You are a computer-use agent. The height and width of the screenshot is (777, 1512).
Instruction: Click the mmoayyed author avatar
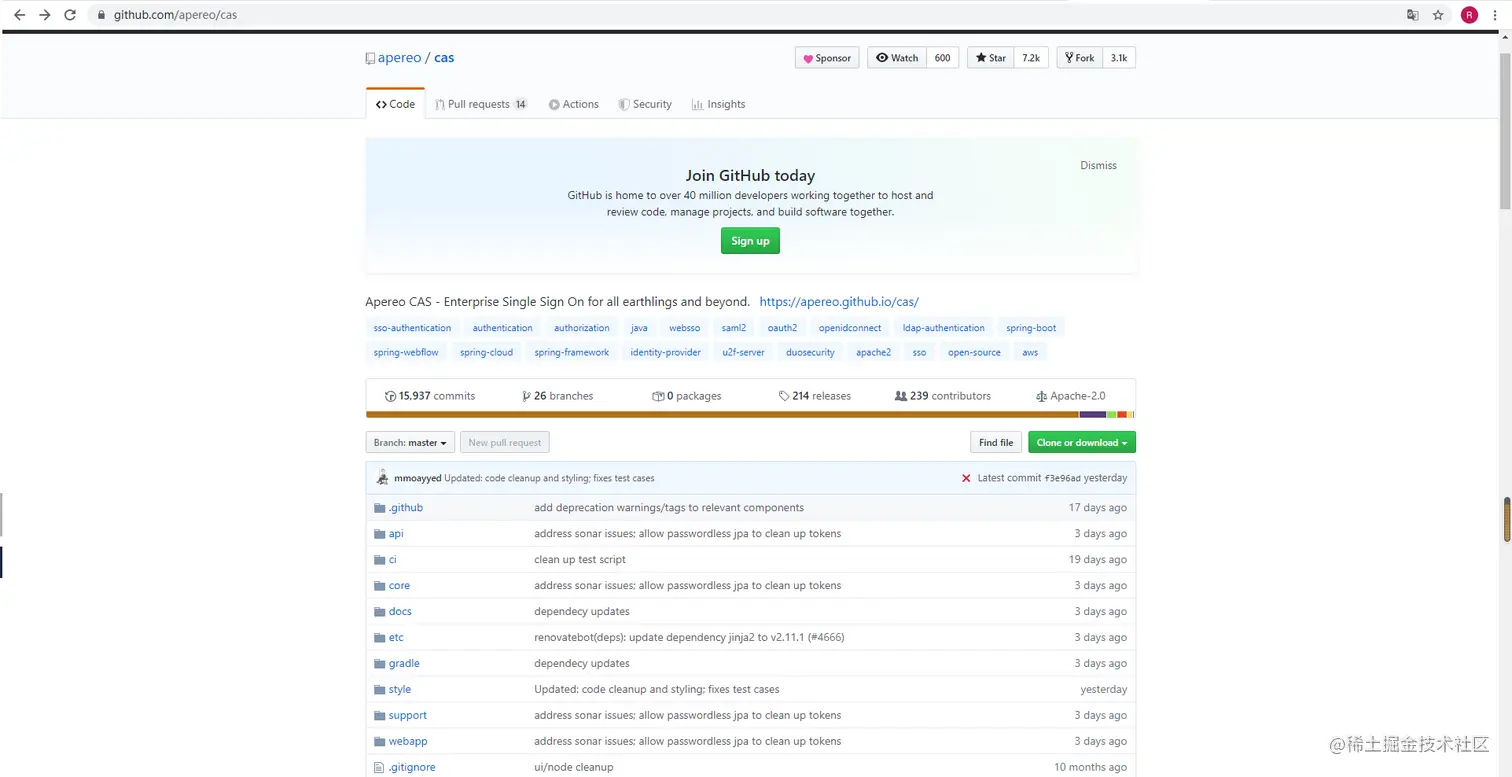click(382, 478)
